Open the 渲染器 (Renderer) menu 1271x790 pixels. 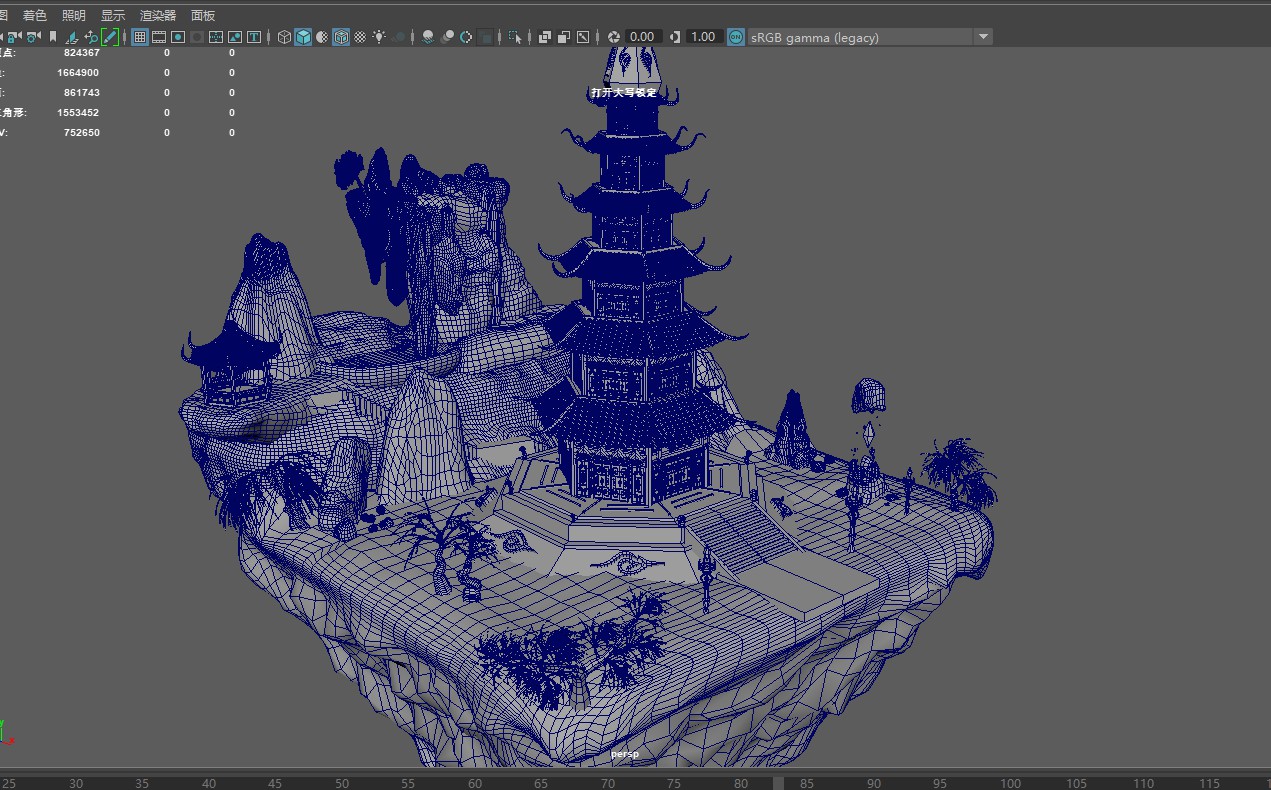[x=158, y=15]
